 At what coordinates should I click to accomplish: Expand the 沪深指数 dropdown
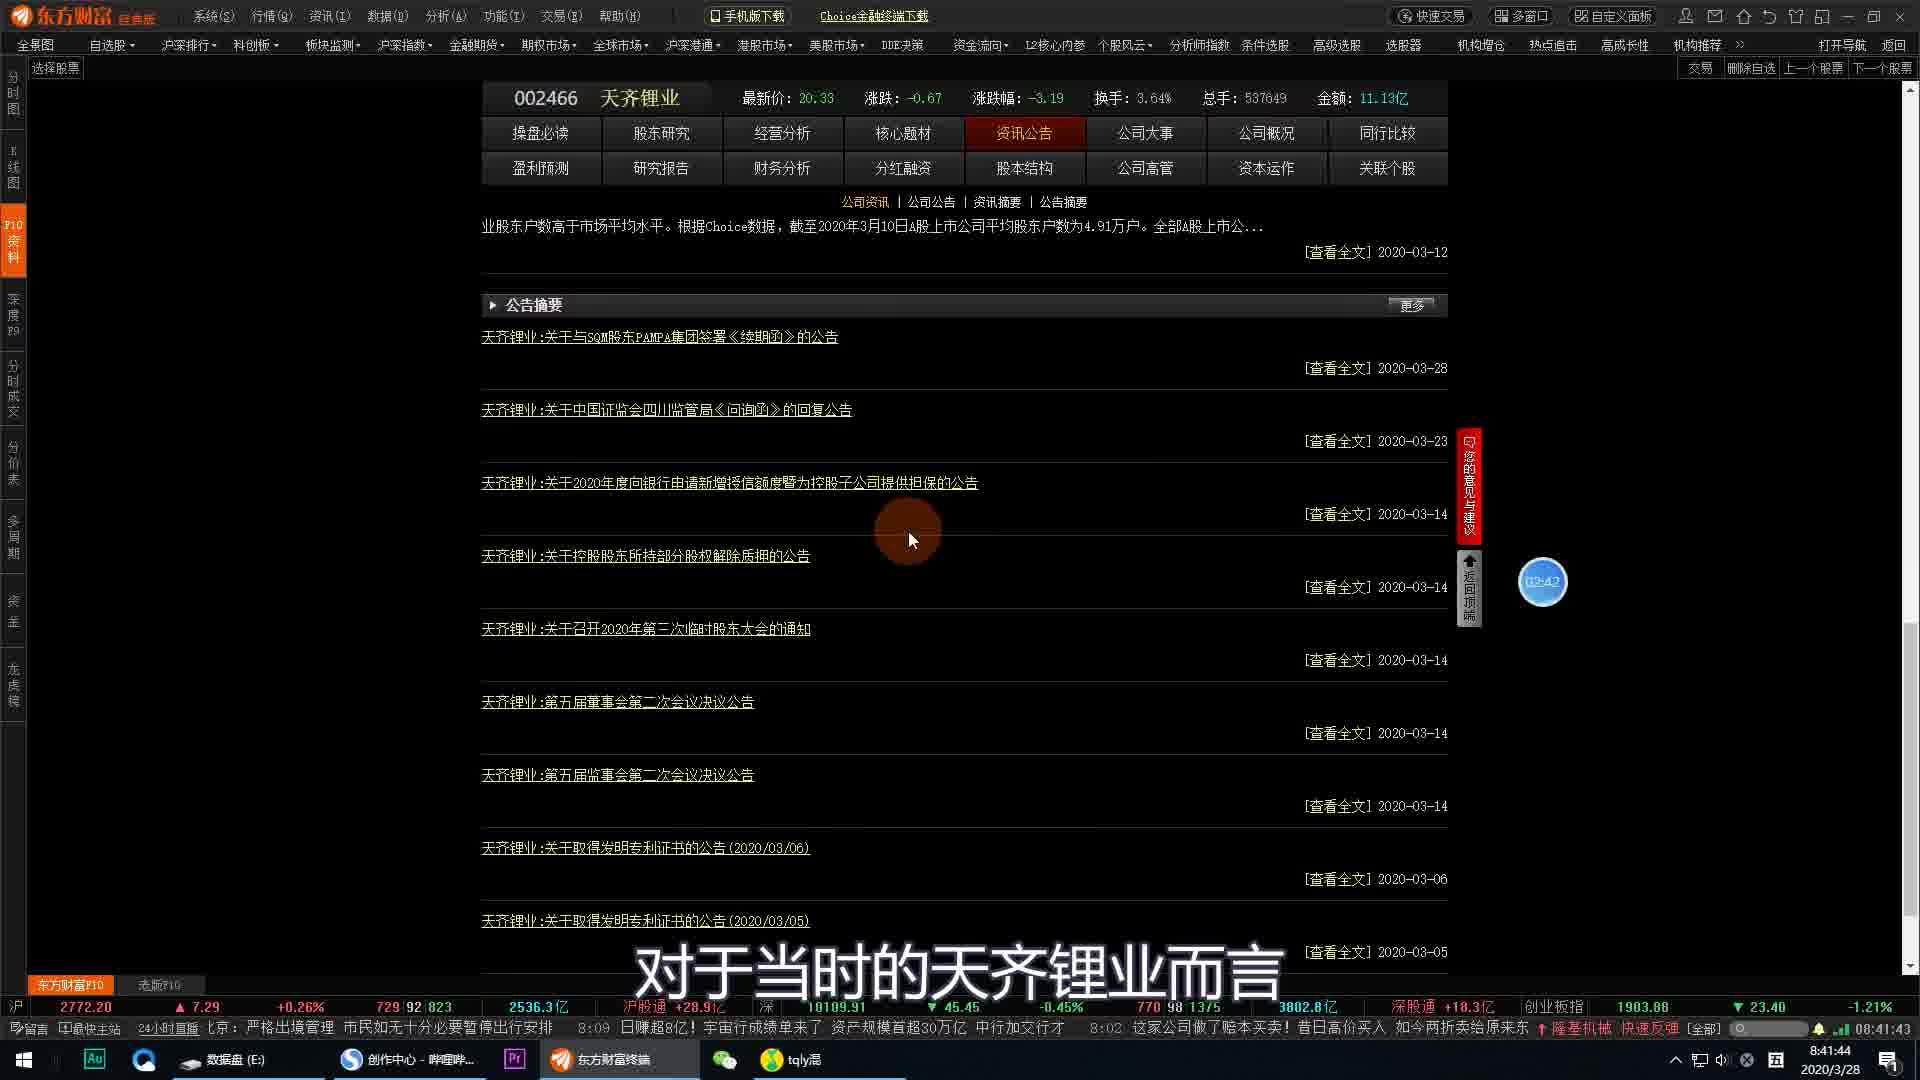(x=405, y=45)
